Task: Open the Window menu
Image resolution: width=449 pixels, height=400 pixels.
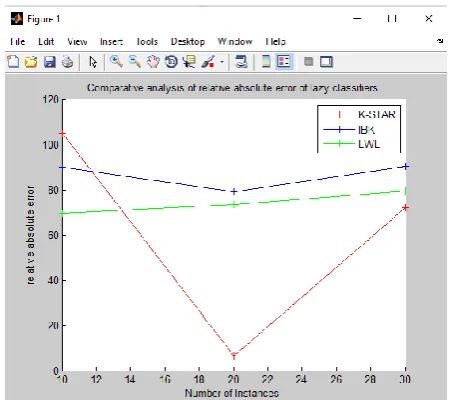Action: tap(235, 42)
